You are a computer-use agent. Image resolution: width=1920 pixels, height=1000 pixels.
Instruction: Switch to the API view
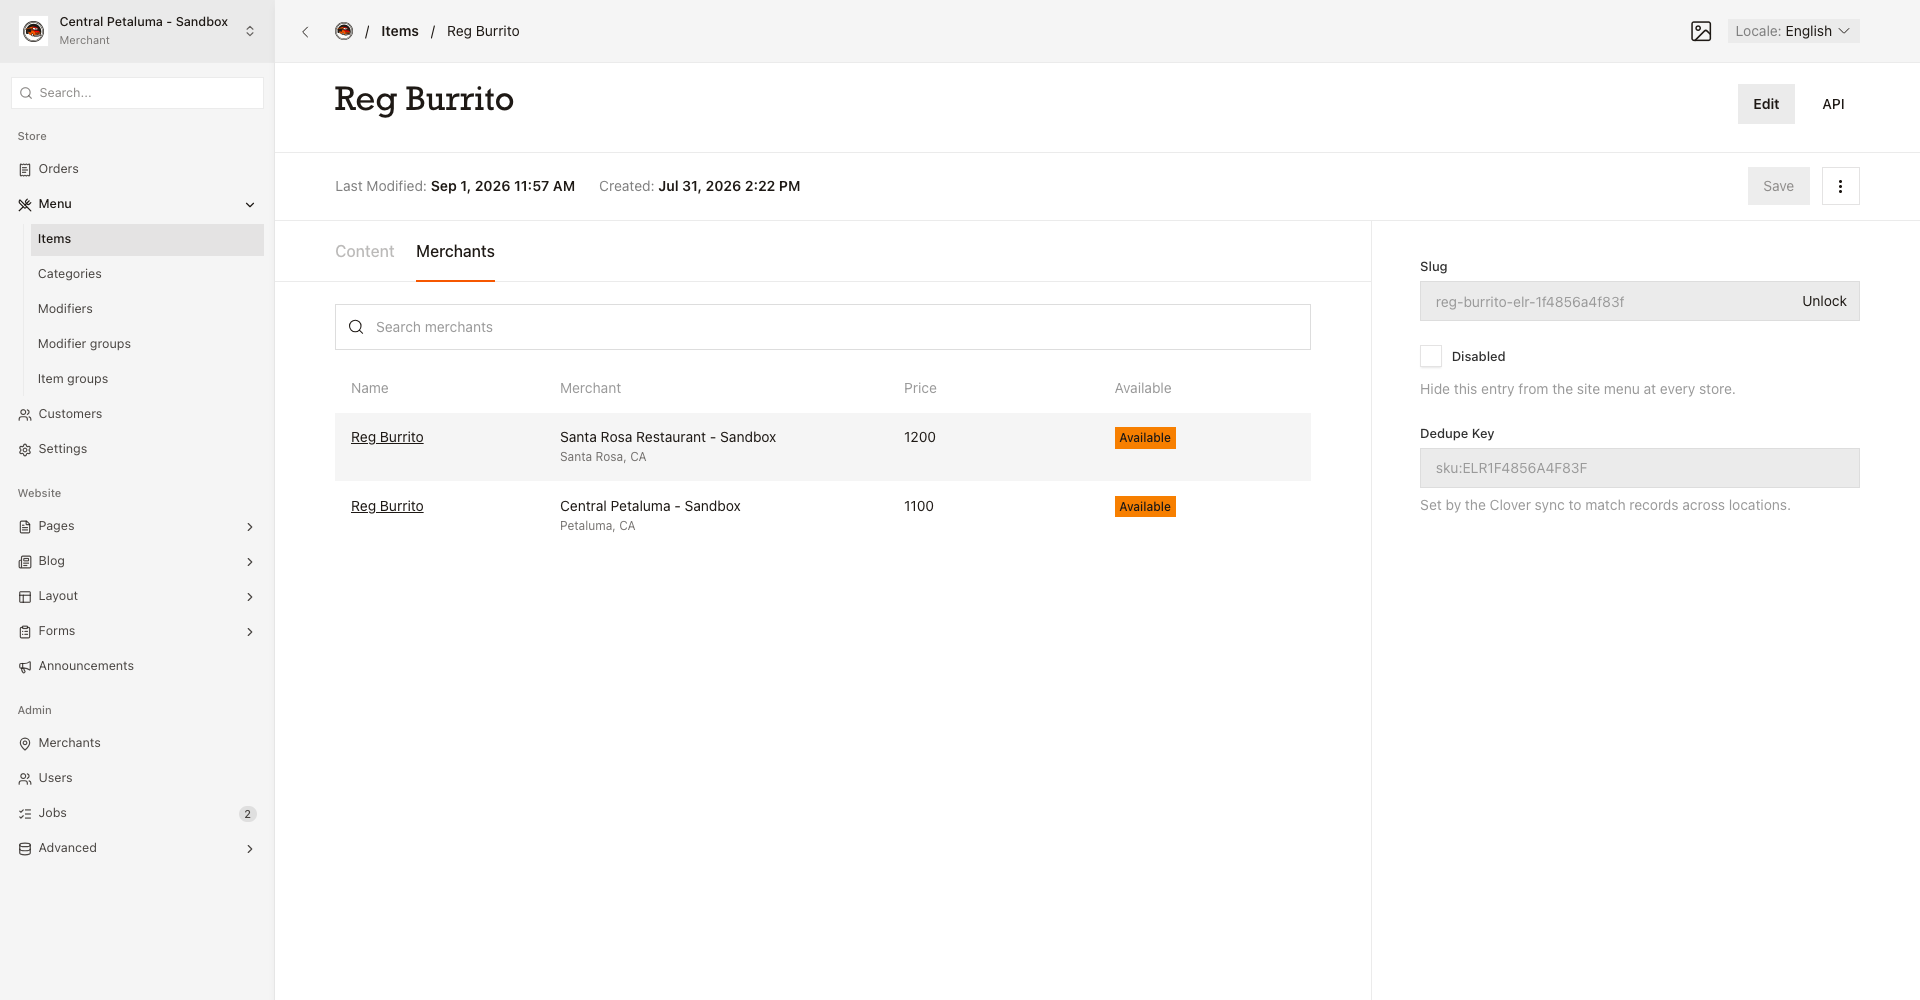1833,104
